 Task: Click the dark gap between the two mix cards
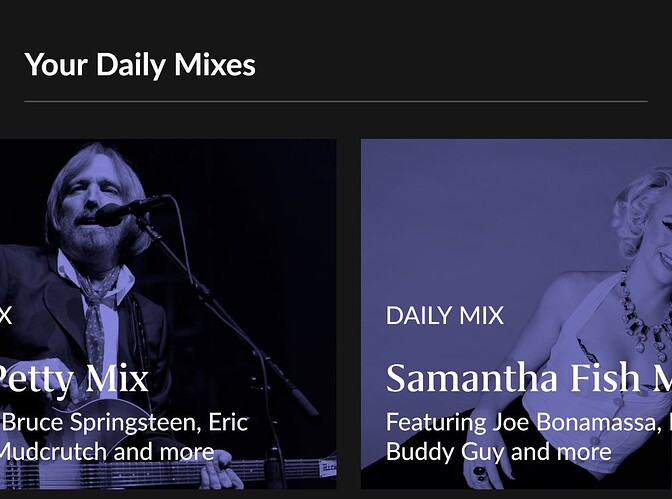(348, 314)
